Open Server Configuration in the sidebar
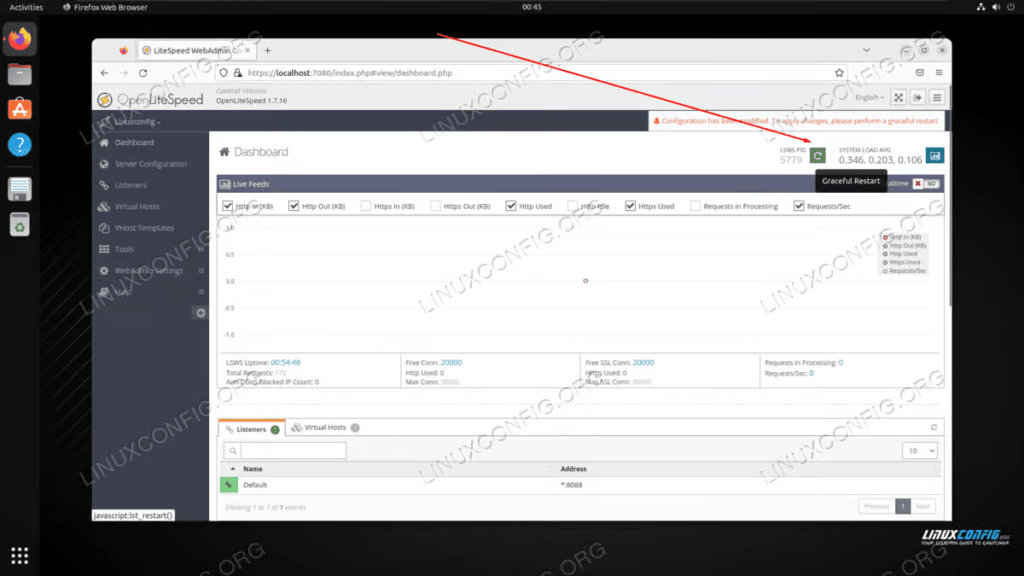Screen dimensions: 1024x576 (150, 164)
